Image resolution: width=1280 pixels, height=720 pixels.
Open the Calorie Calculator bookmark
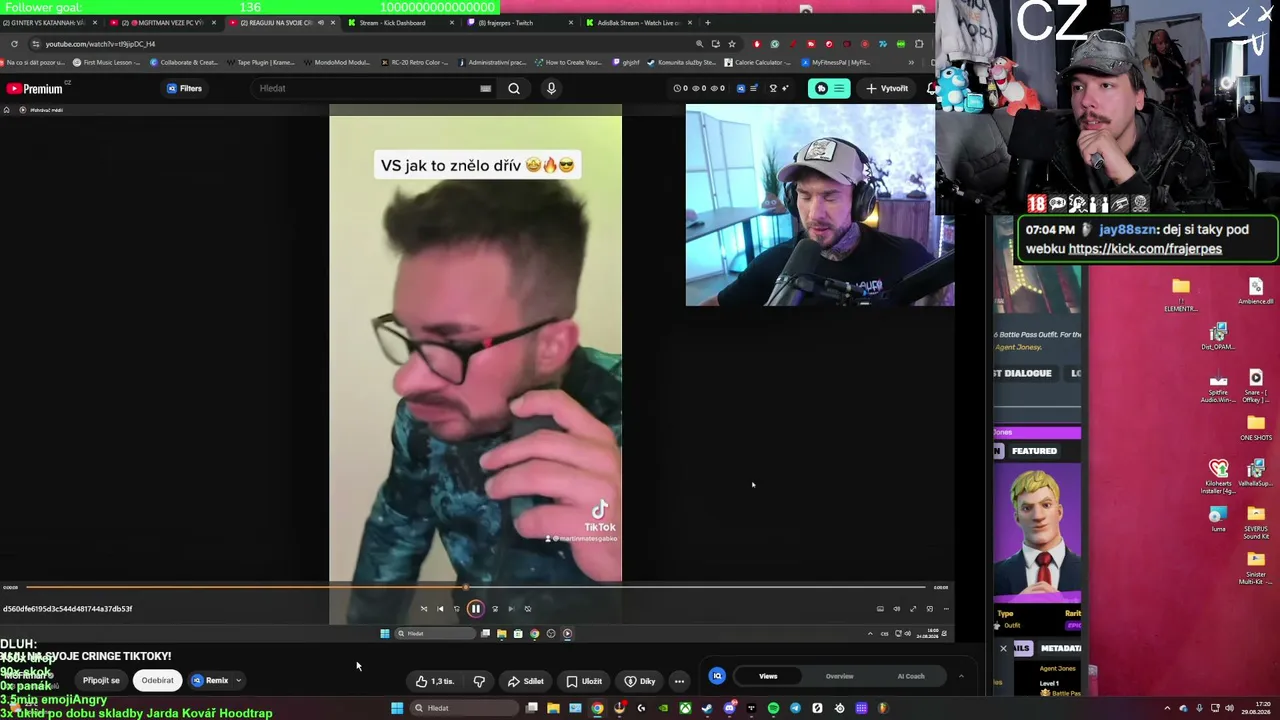758,62
